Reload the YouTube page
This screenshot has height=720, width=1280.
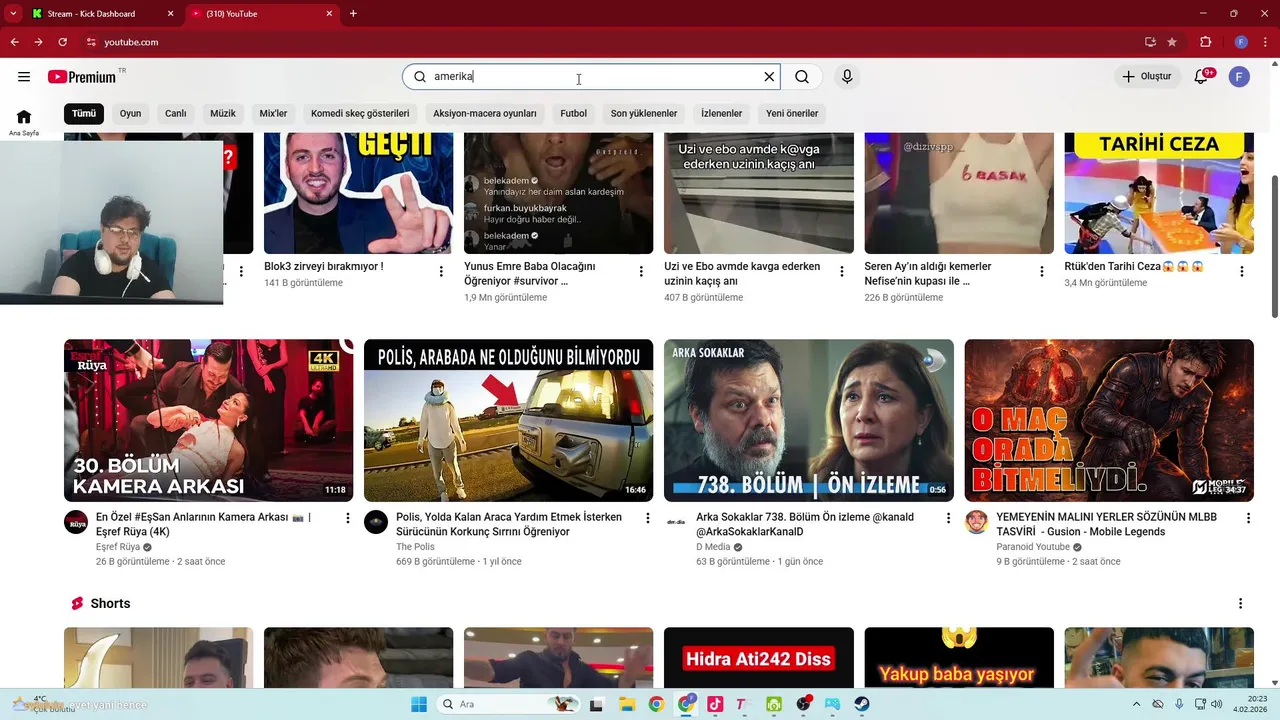[x=62, y=42]
